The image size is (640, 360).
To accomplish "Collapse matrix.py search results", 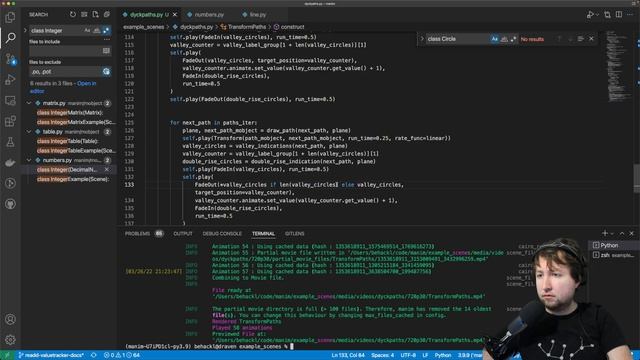I will coord(29,103).
